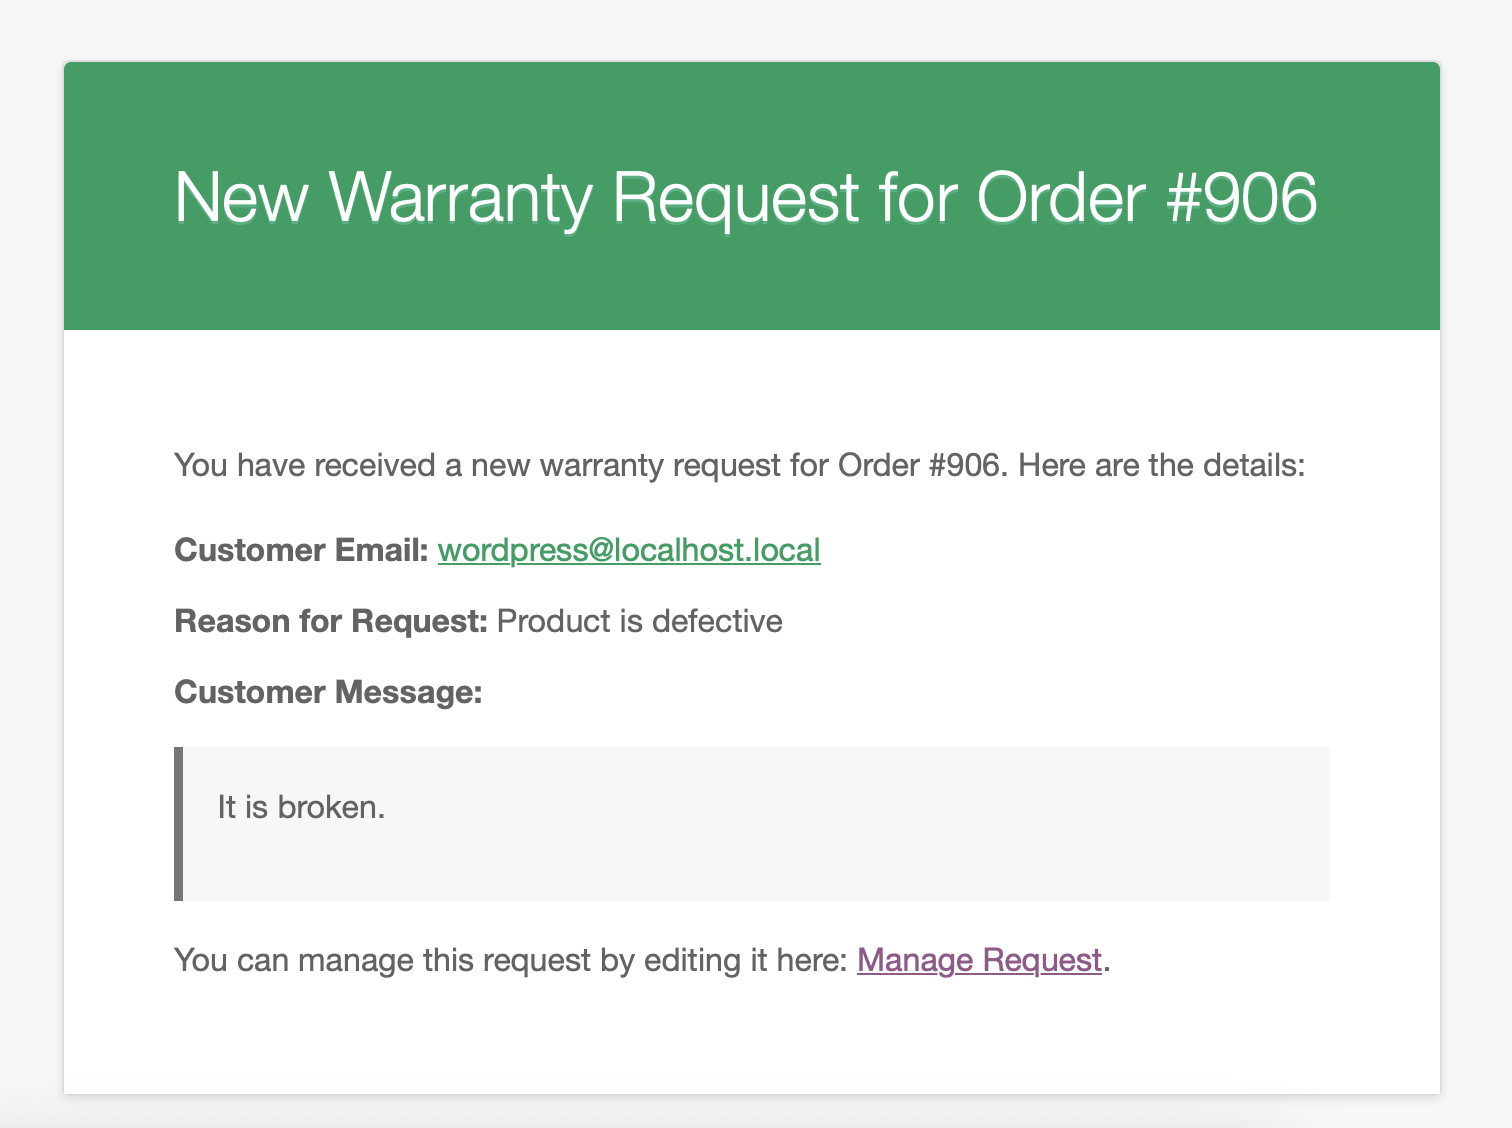Click the "Customer Email:" bold label
This screenshot has height=1128, width=1512.
(301, 550)
